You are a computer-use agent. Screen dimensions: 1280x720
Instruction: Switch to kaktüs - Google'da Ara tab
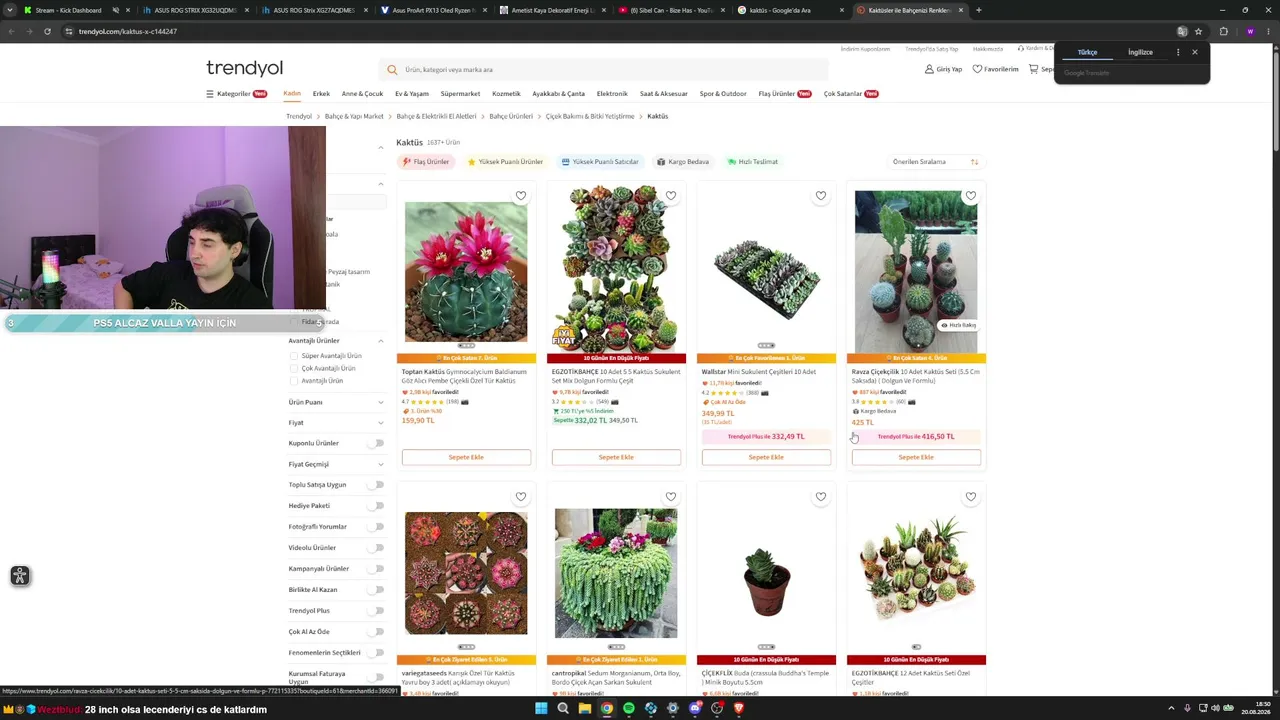click(x=790, y=10)
